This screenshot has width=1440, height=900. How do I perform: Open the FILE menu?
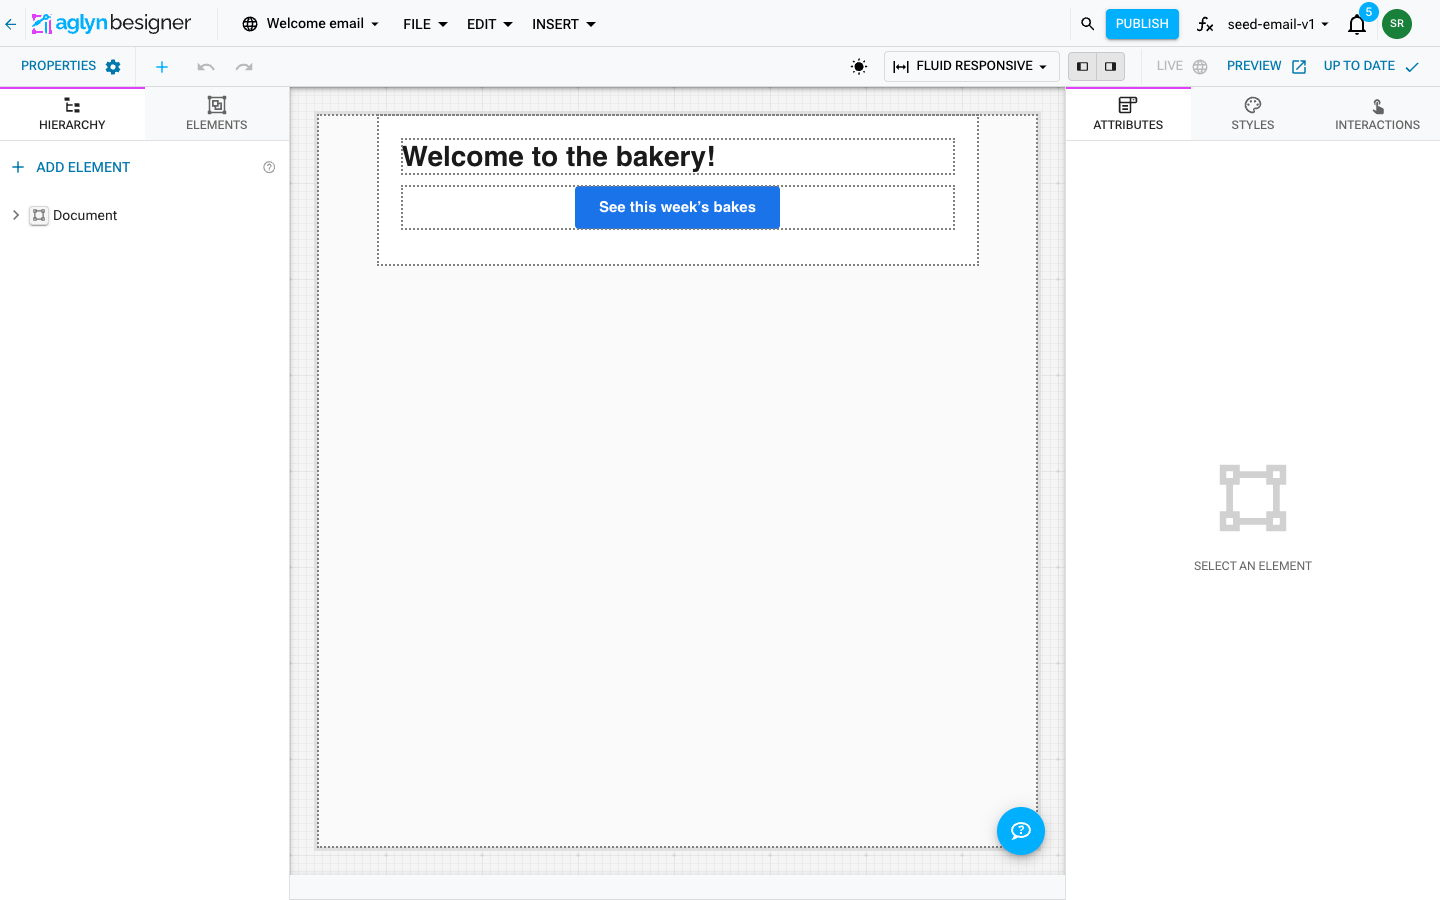click(x=425, y=24)
